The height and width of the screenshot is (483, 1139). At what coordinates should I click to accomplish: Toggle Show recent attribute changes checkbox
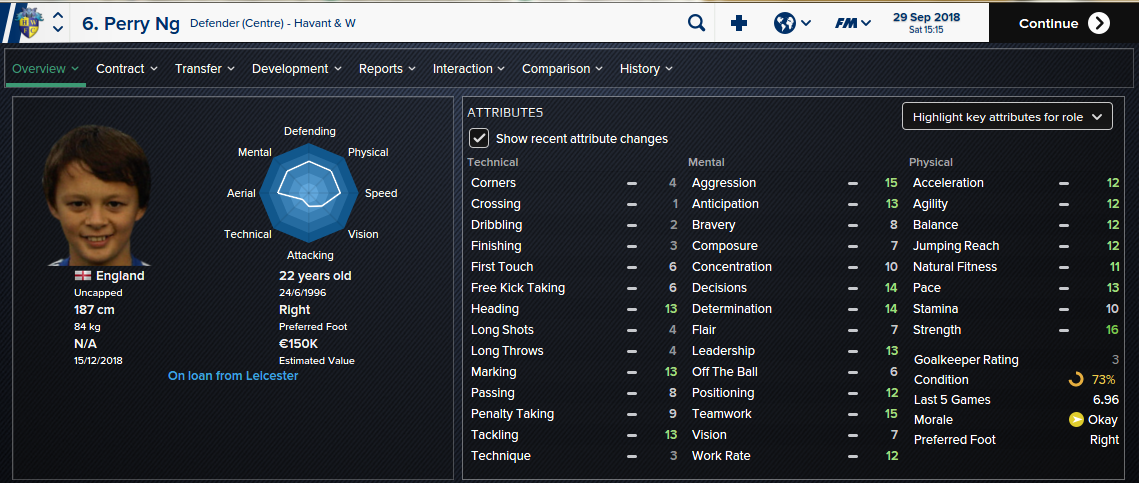click(479, 138)
